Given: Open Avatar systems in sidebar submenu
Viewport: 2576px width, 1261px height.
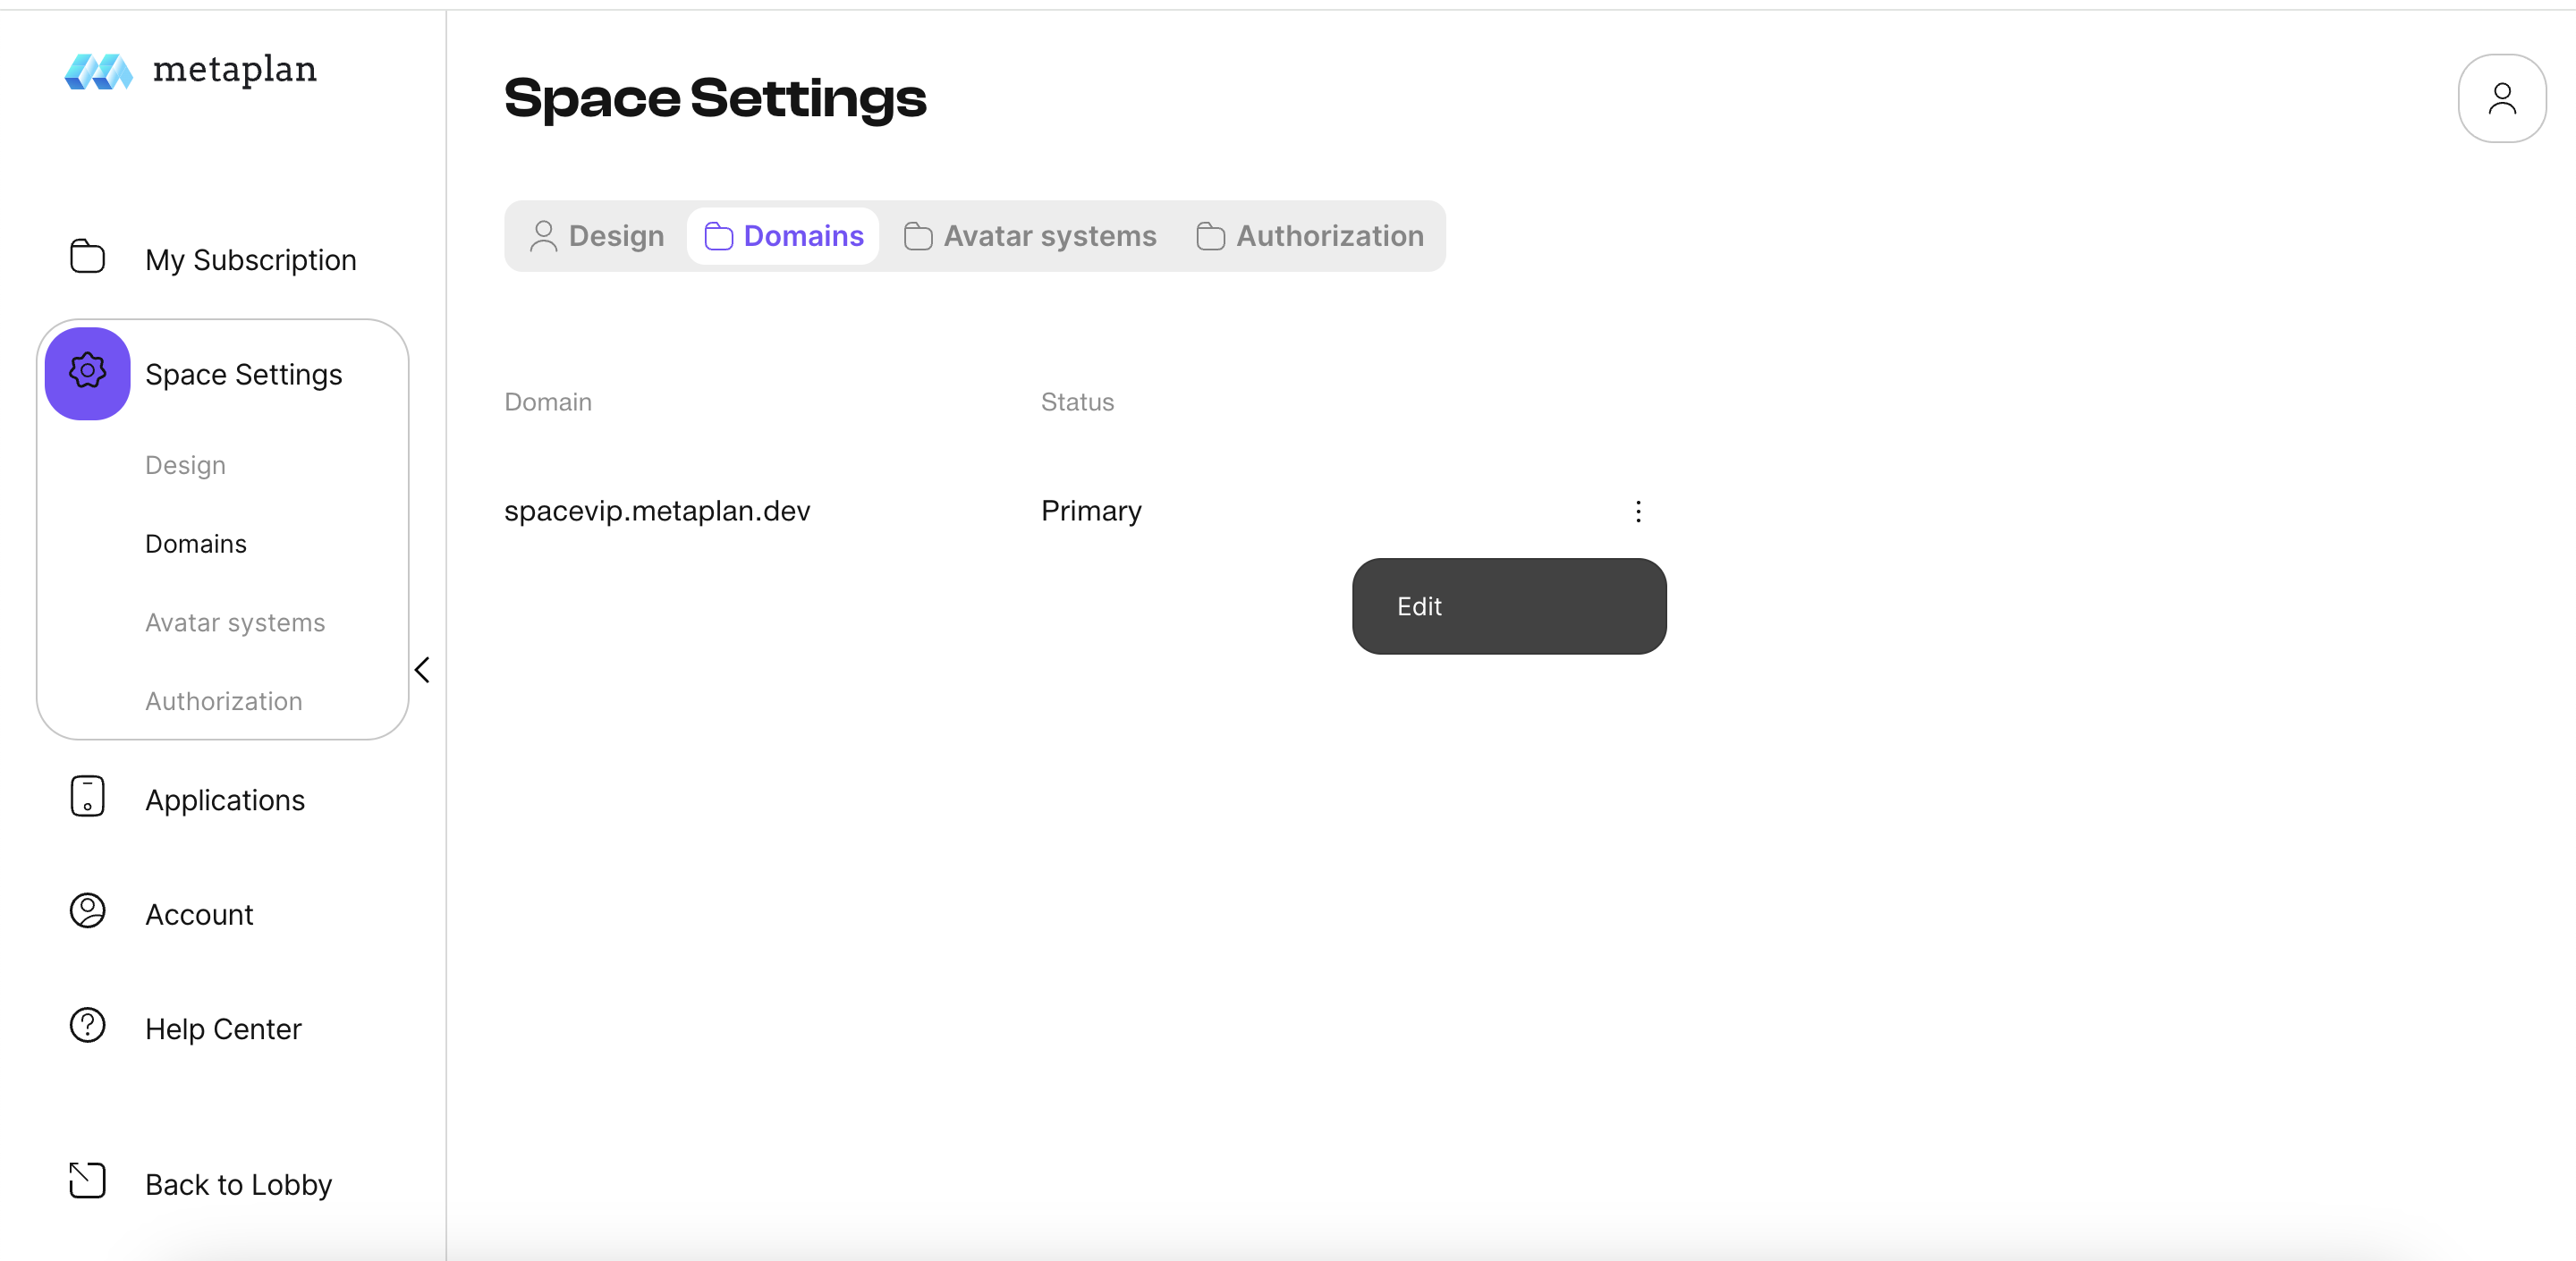Looking at the screenshot, I should pos(235,622).
